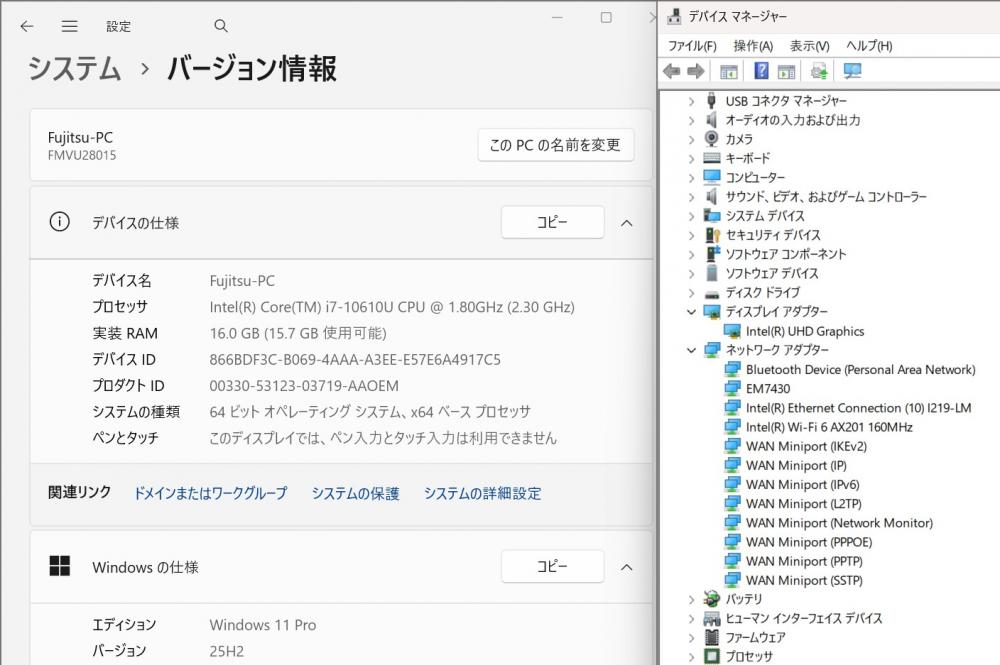Image resolution: width=1000 pixels, height=665 pixels.
Task: Click the システム breadcrumb heading
Action: pyautogui.click(x=74, y=68)
